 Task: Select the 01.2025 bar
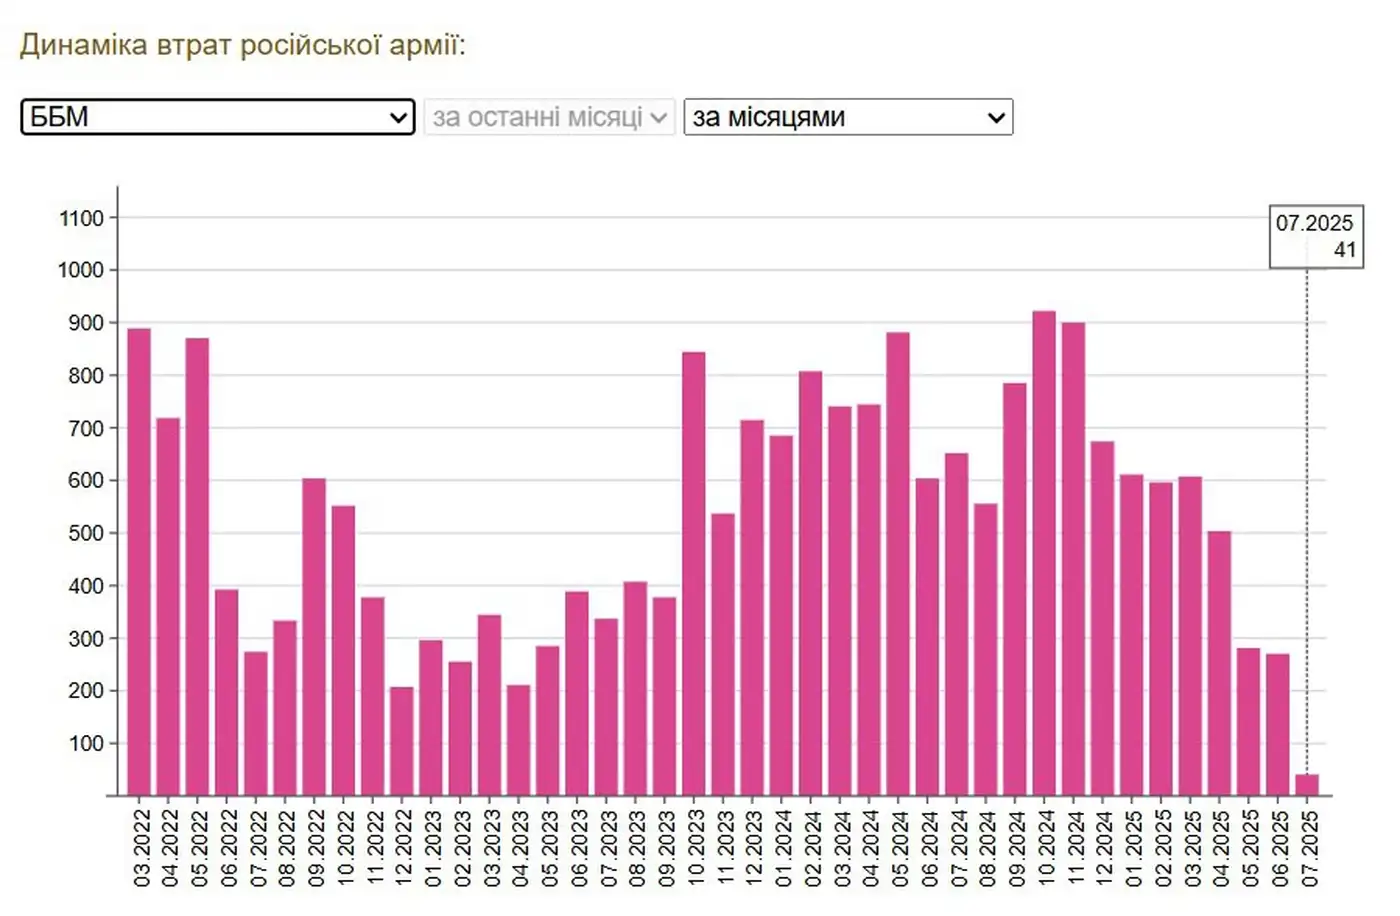point(1131,635)
